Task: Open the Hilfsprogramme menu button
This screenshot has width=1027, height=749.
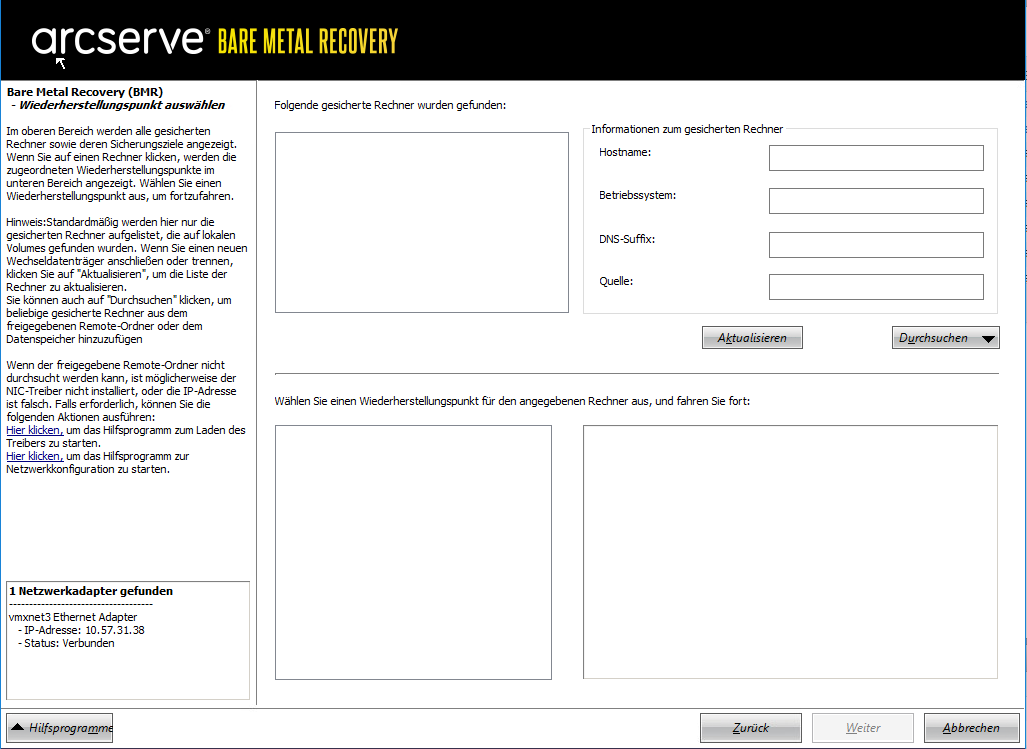Action: [60, 727]
